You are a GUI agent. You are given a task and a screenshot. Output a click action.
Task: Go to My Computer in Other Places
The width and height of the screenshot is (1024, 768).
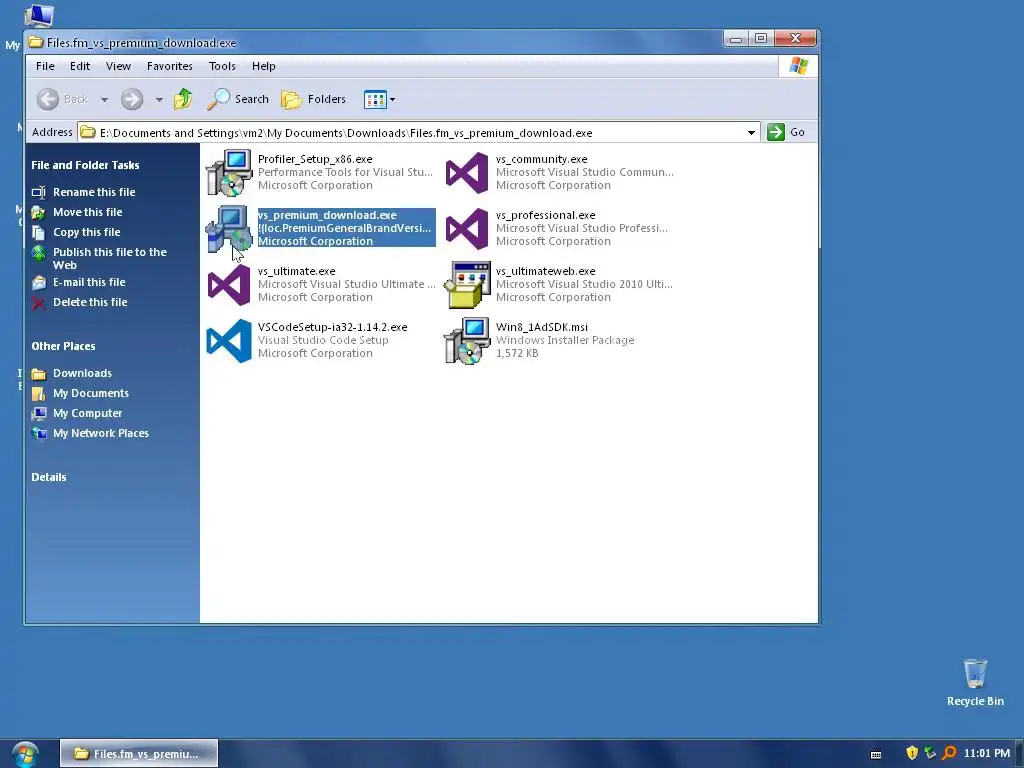[x=88, y=413]
